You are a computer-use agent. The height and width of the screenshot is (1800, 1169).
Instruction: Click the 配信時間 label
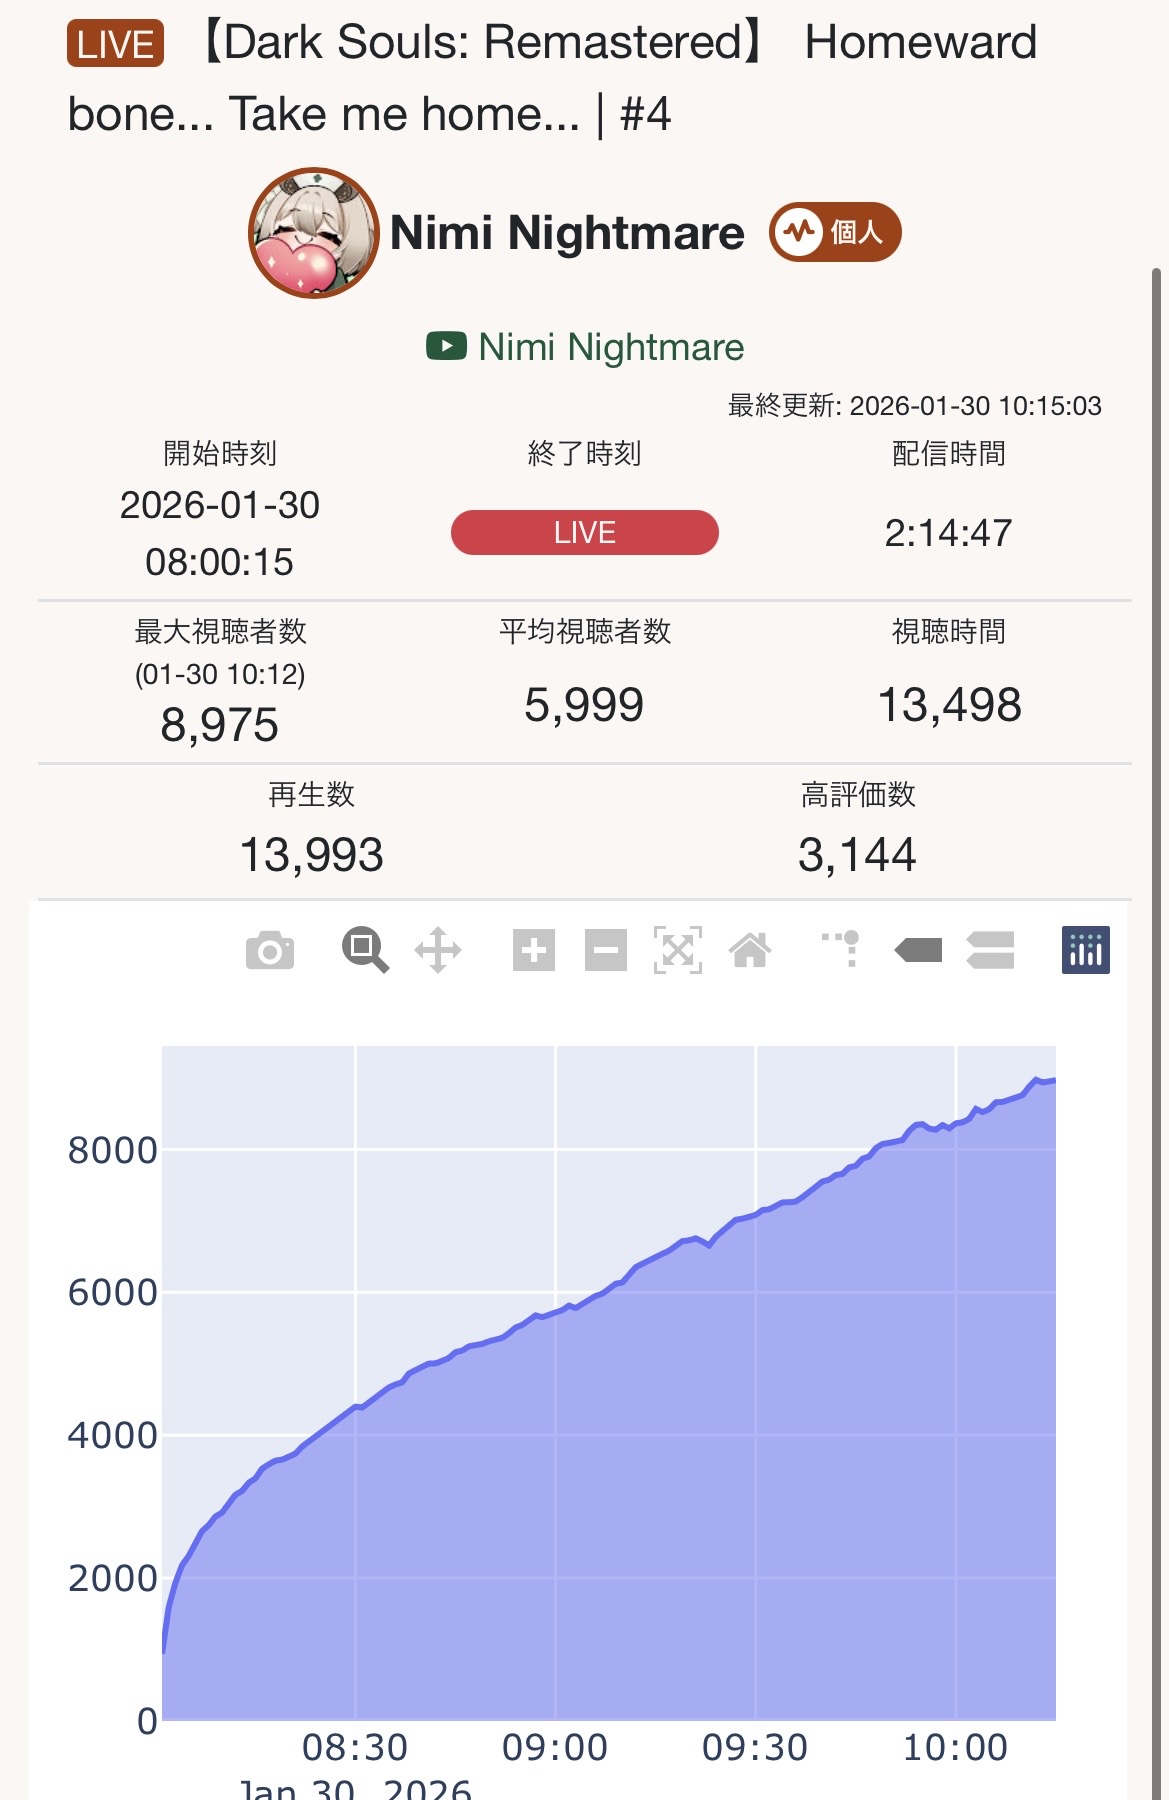pyautogui.click(x=949, y=453)
